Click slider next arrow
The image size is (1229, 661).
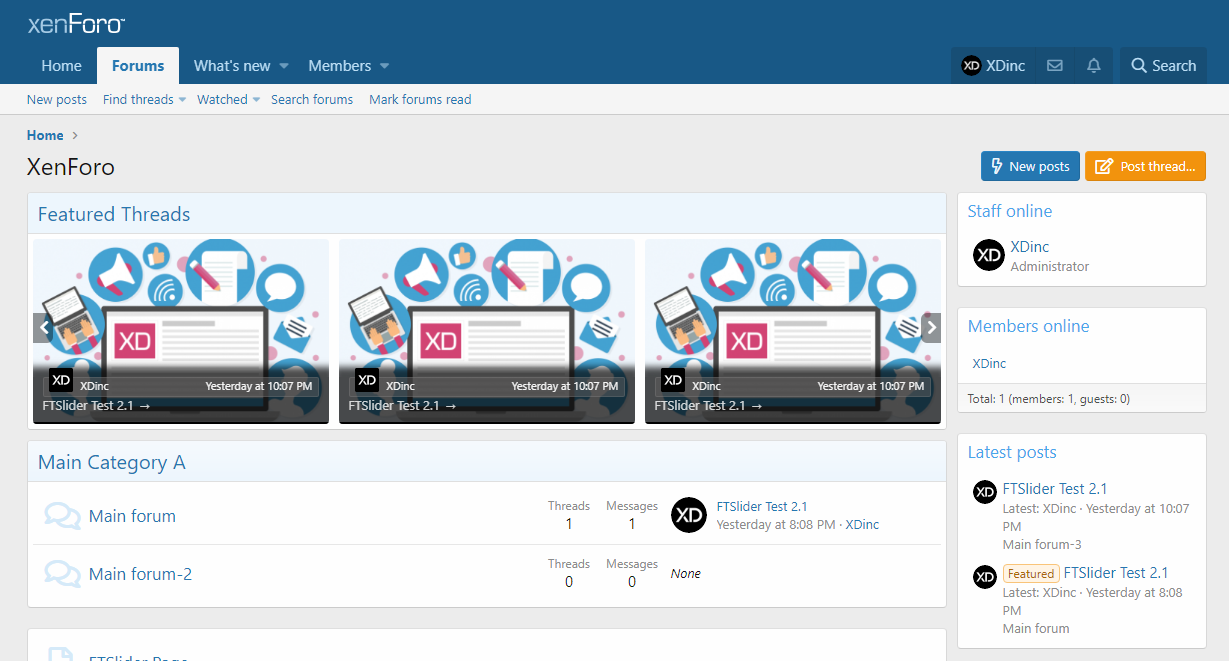931,328
